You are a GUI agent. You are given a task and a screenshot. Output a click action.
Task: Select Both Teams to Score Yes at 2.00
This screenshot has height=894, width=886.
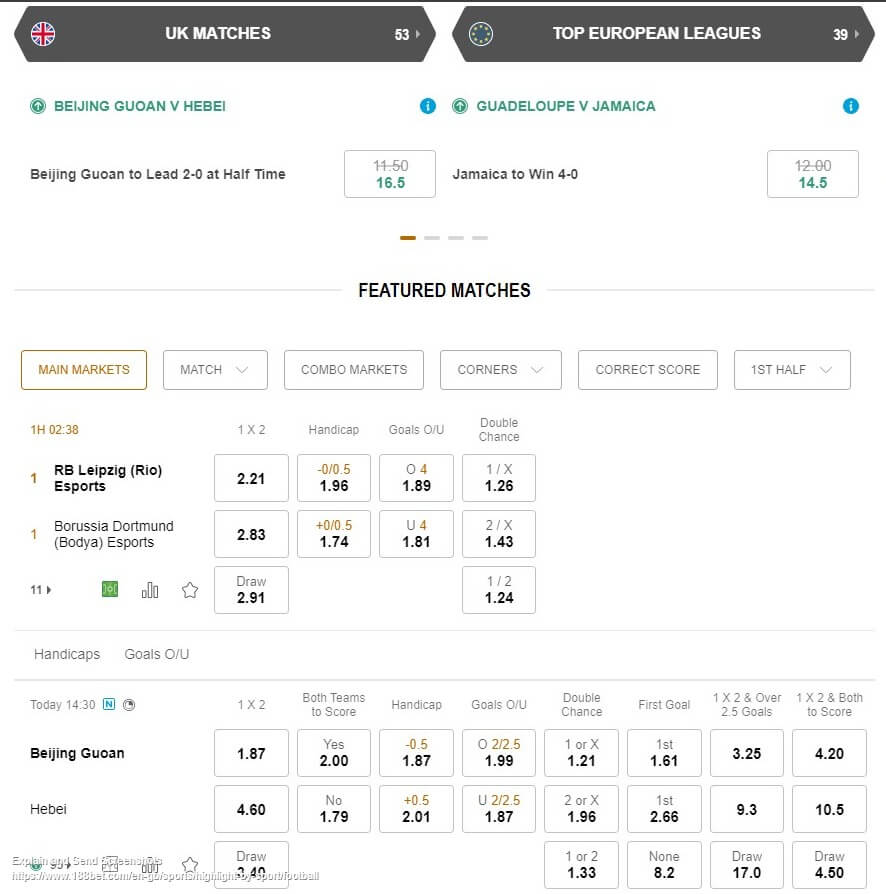(334, 753)
